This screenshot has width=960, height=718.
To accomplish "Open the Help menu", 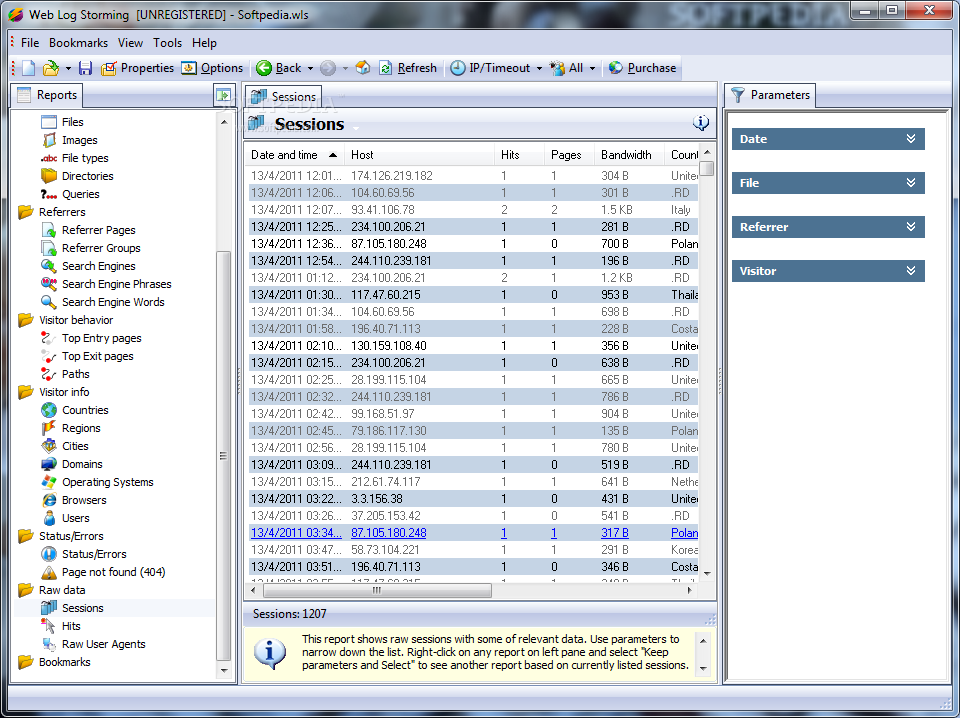I will coord(204,43).
